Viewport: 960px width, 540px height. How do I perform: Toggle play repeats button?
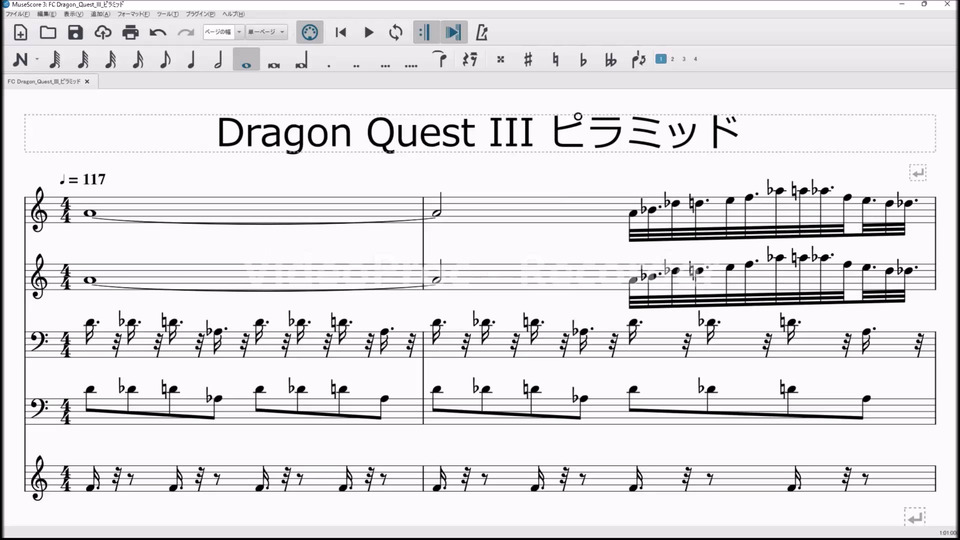coord(424,32)
